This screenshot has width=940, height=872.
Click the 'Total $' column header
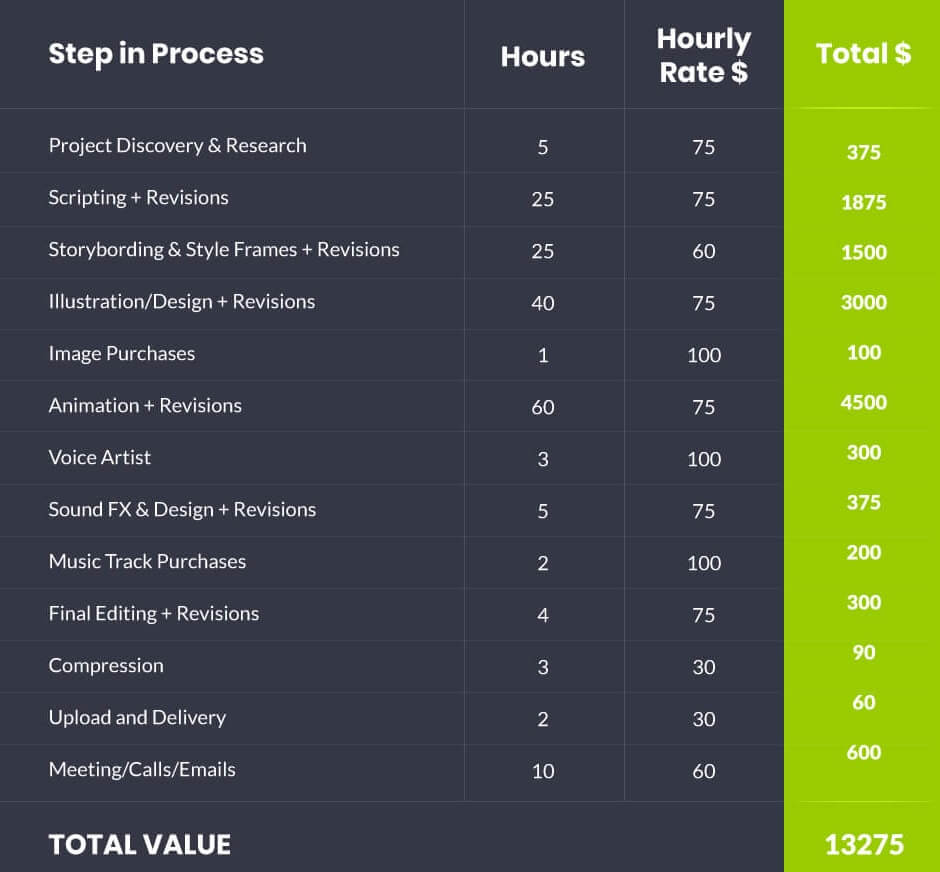(863, 53)
